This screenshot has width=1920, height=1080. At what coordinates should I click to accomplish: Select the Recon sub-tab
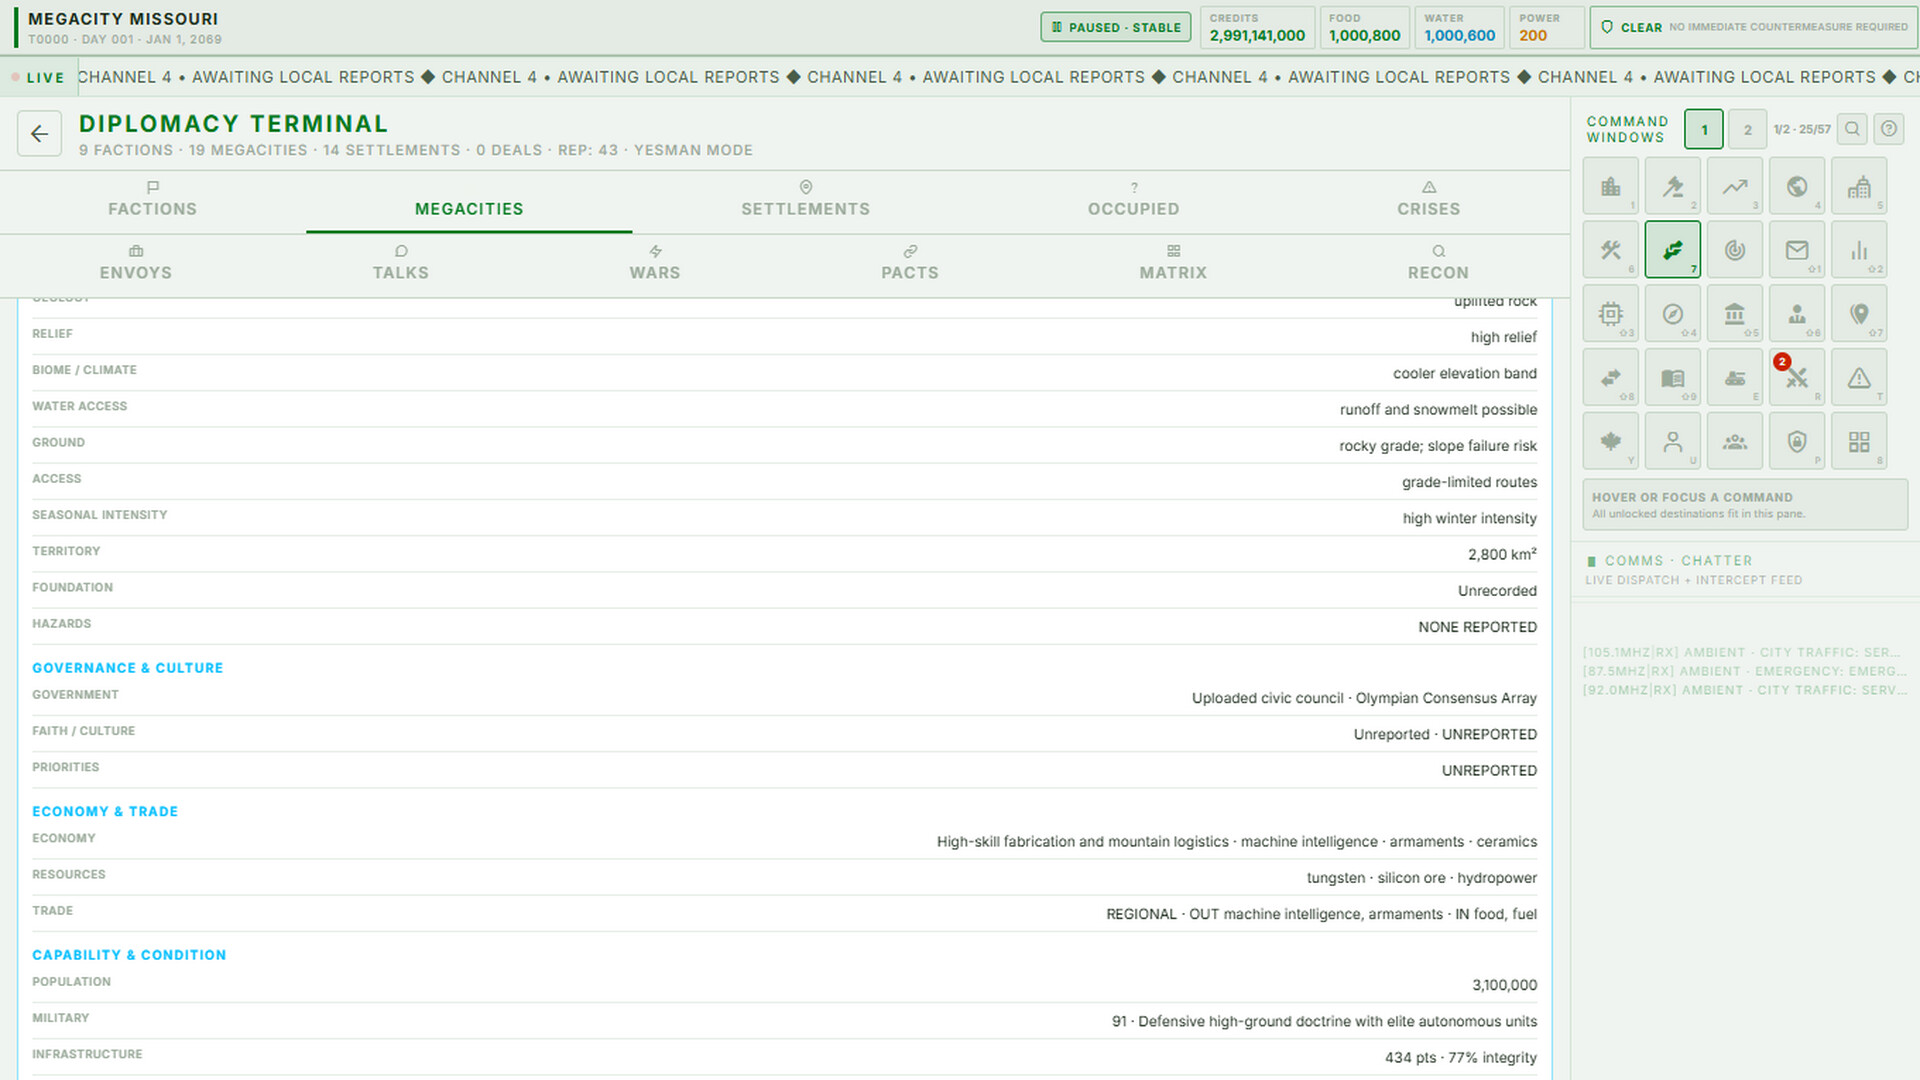point(1438,264)
